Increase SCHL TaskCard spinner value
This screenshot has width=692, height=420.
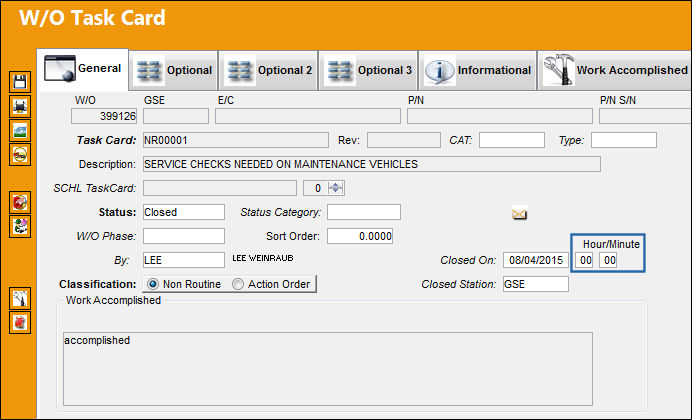pos(336,185)
